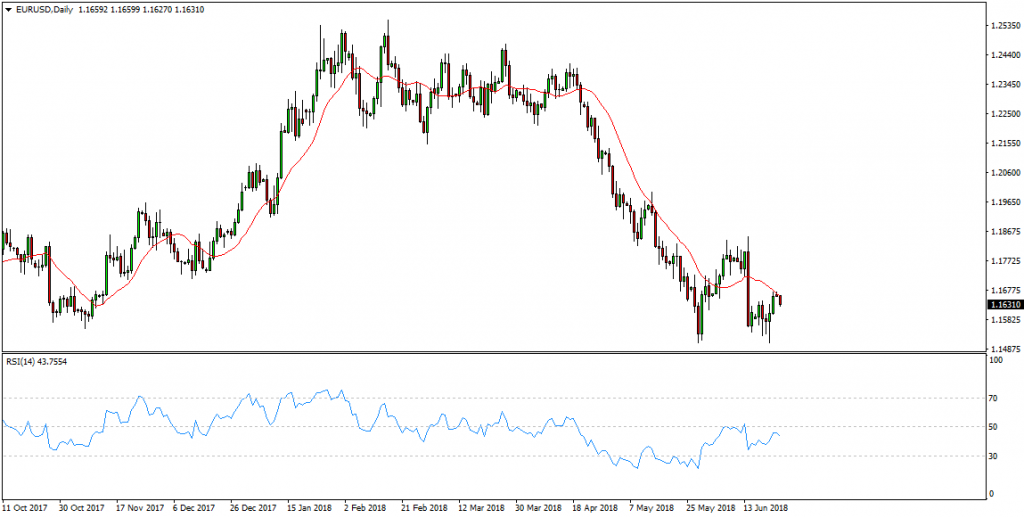Click the 1.15825 price axis label
This screenshot has width=1024, height=518.
pos(1005,319)
